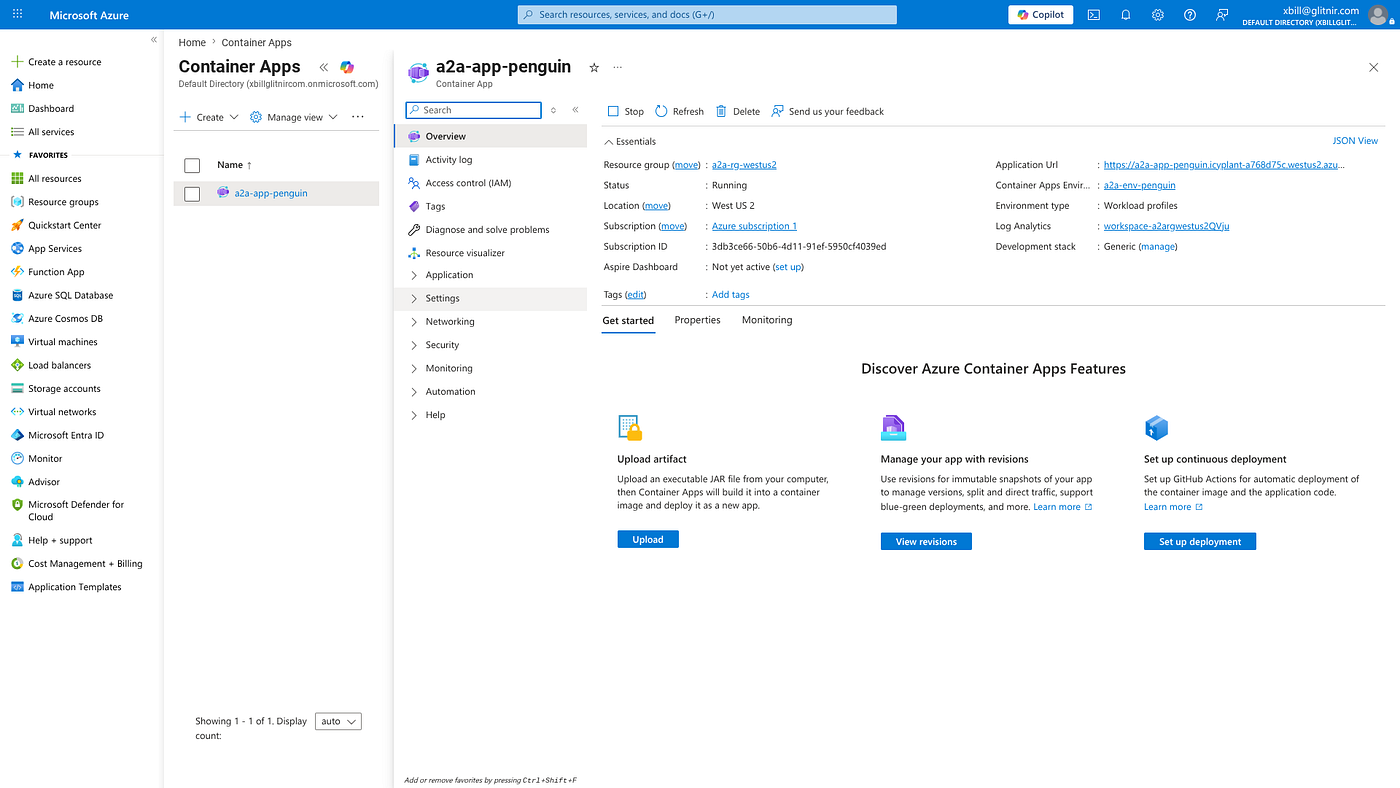Click the help question mark icon
The height and width of the screenshot is (788, 1400).
(x=1190, y=15)
